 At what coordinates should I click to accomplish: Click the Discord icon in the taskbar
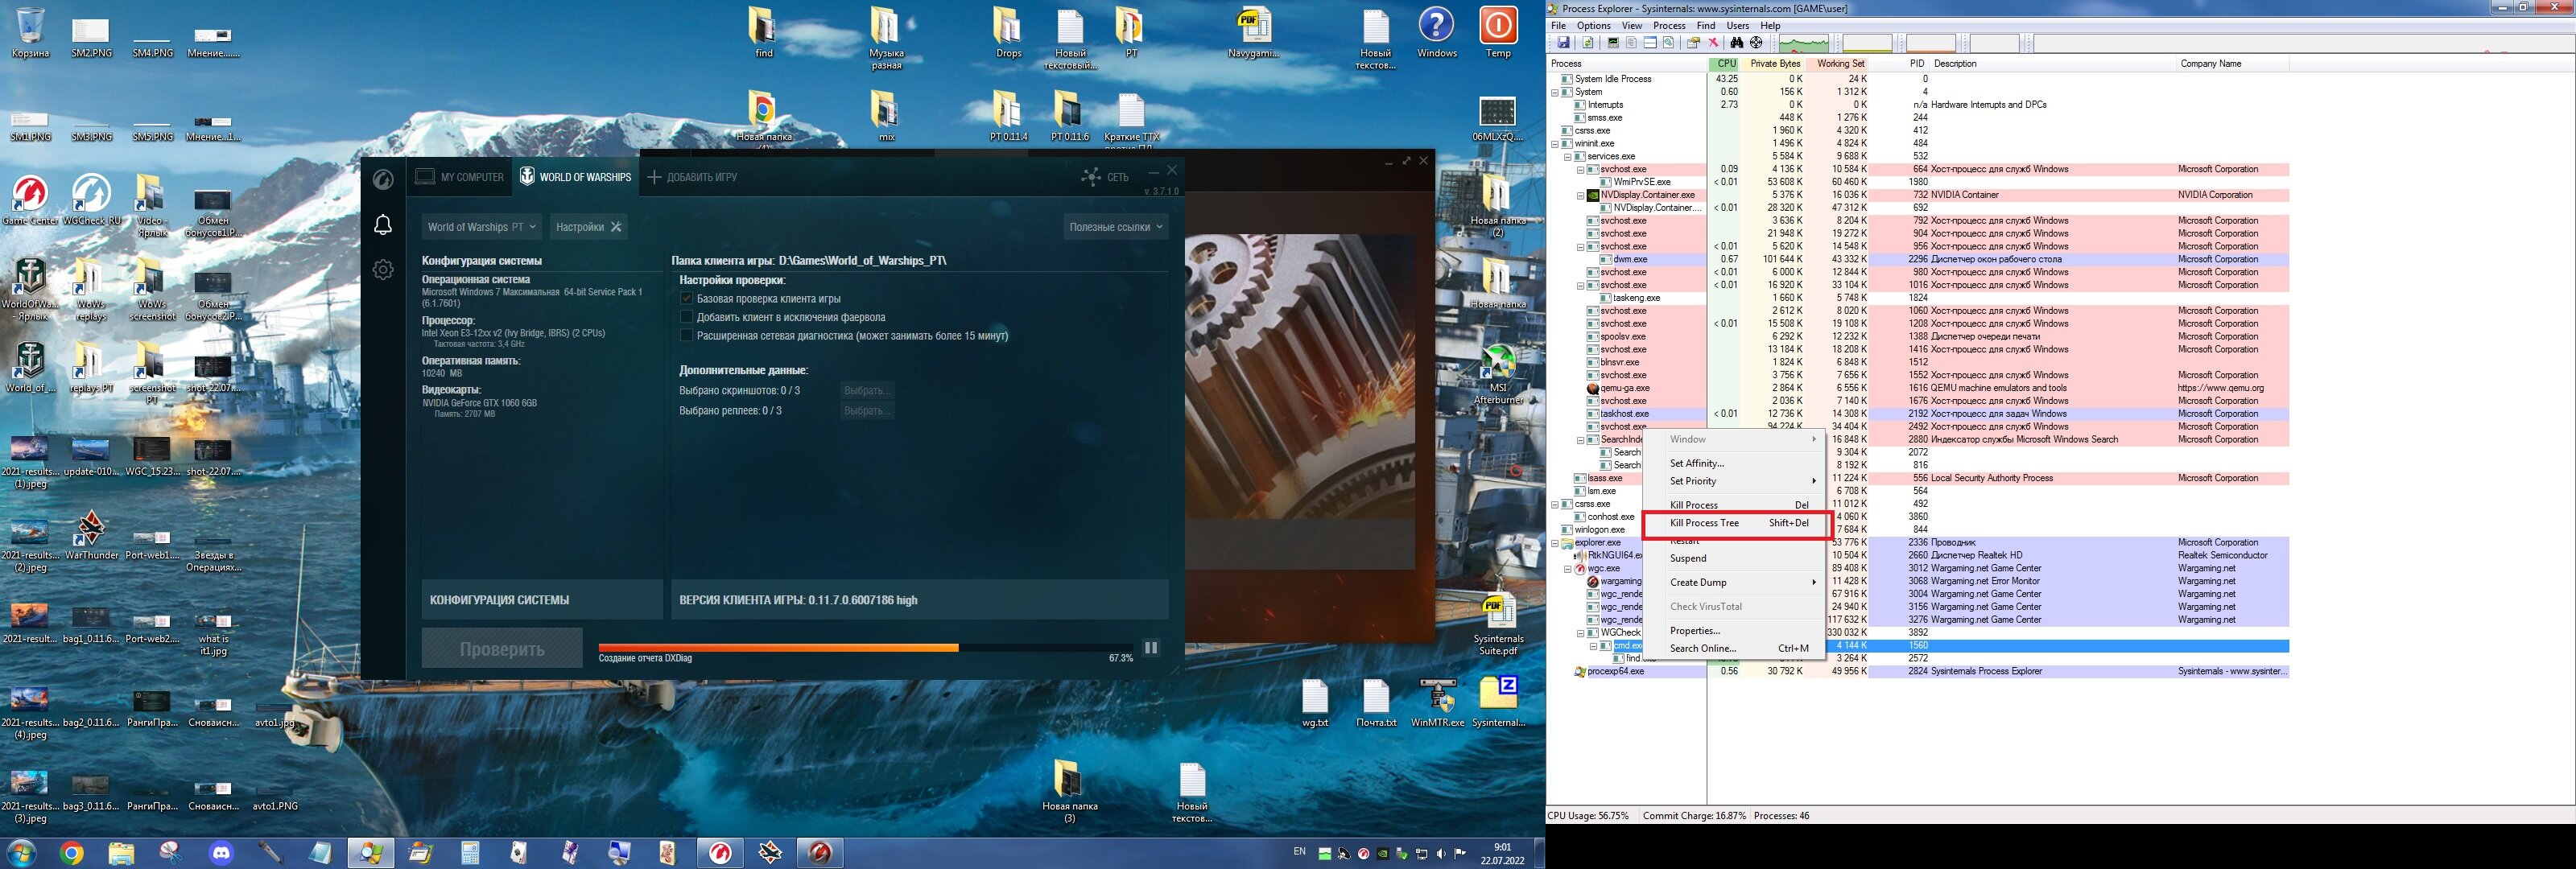[221, 853]
